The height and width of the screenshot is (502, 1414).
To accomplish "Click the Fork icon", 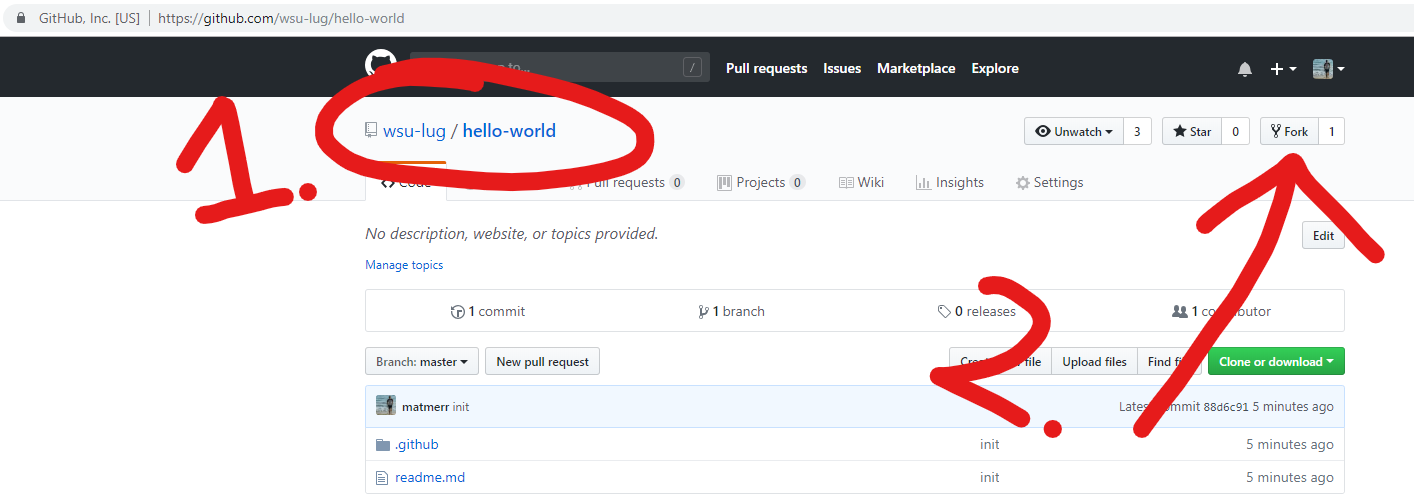I will point(1276,131).
